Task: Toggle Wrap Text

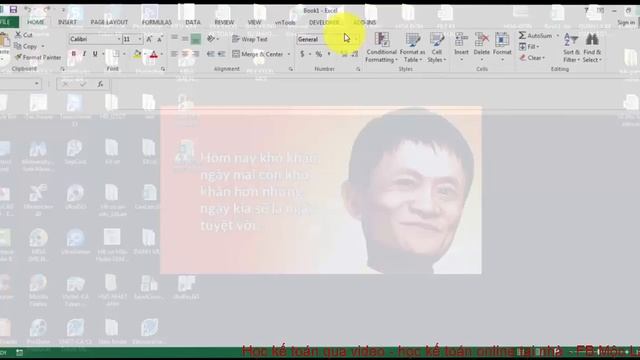Action: 250,39
